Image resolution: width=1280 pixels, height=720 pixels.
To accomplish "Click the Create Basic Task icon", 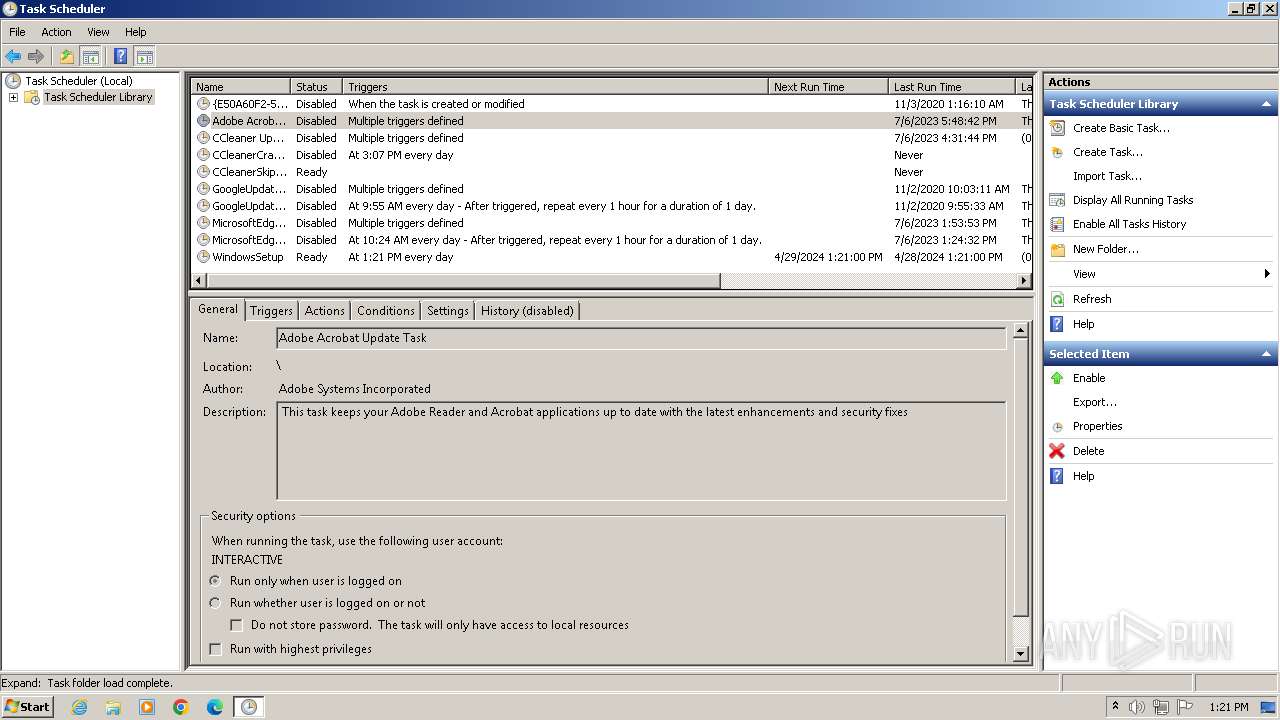I will [1057, 128].
